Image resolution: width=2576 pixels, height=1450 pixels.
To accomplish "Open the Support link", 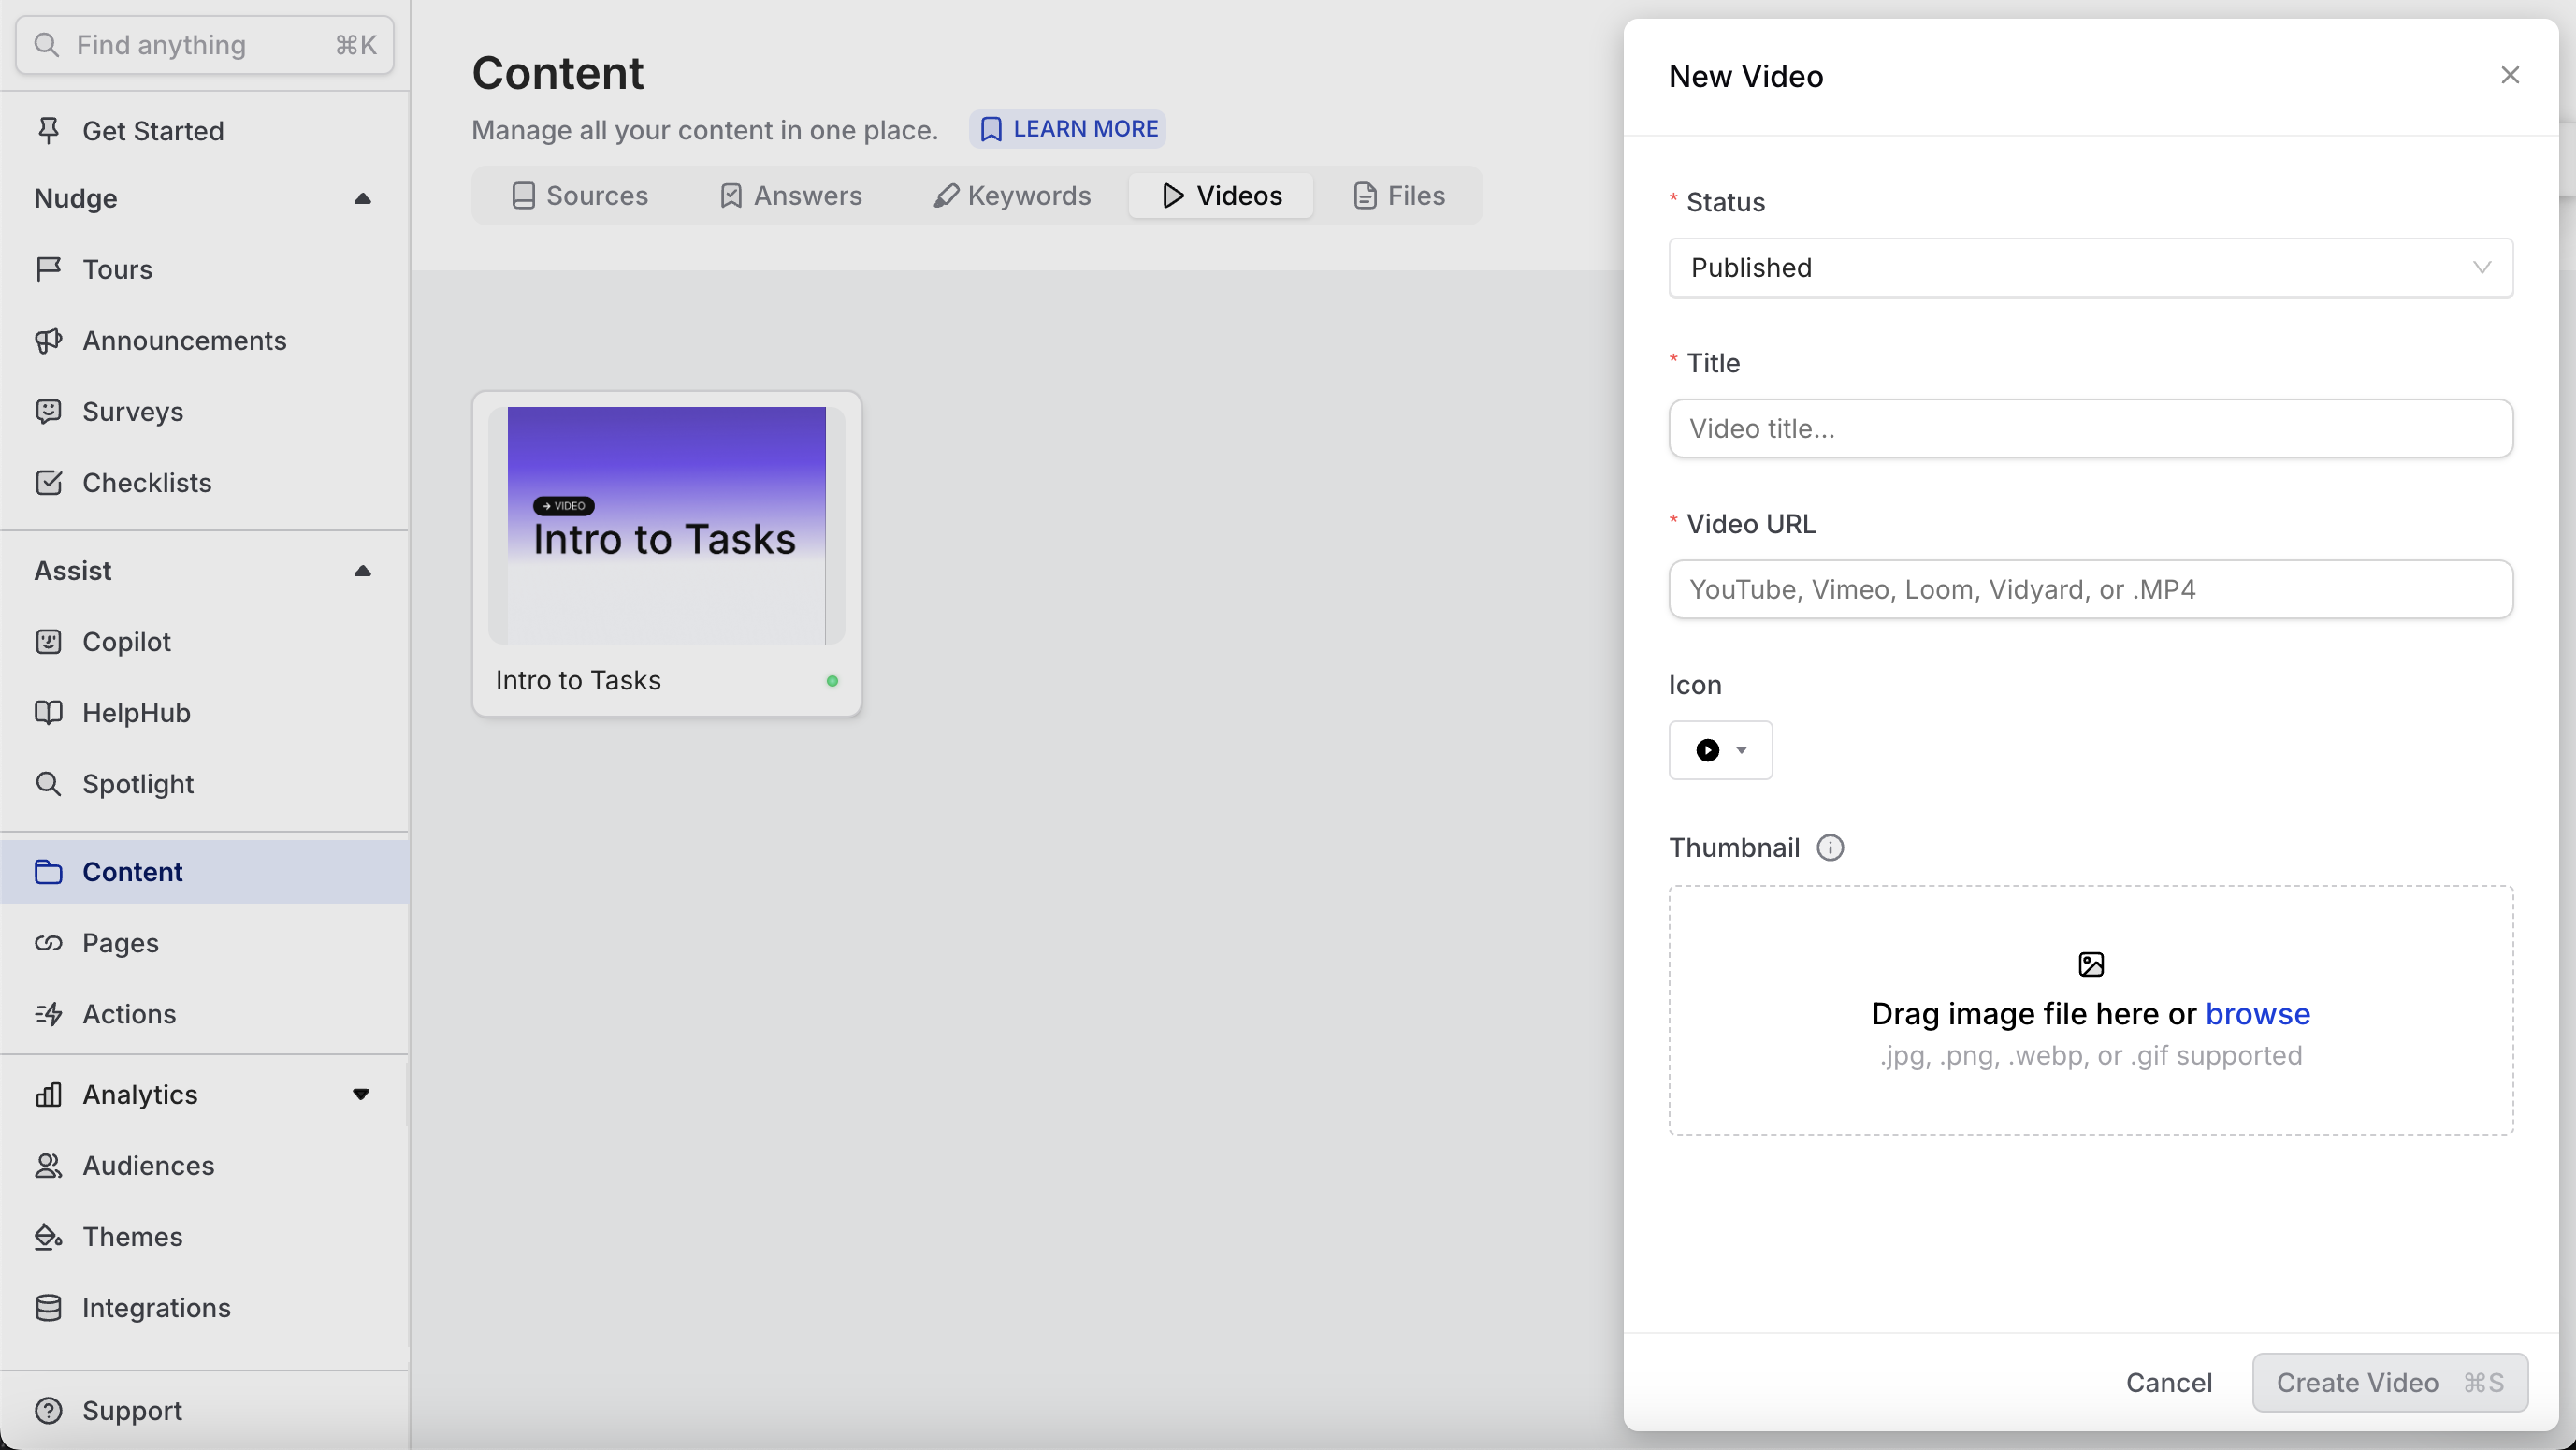I will click(204, 1410).
